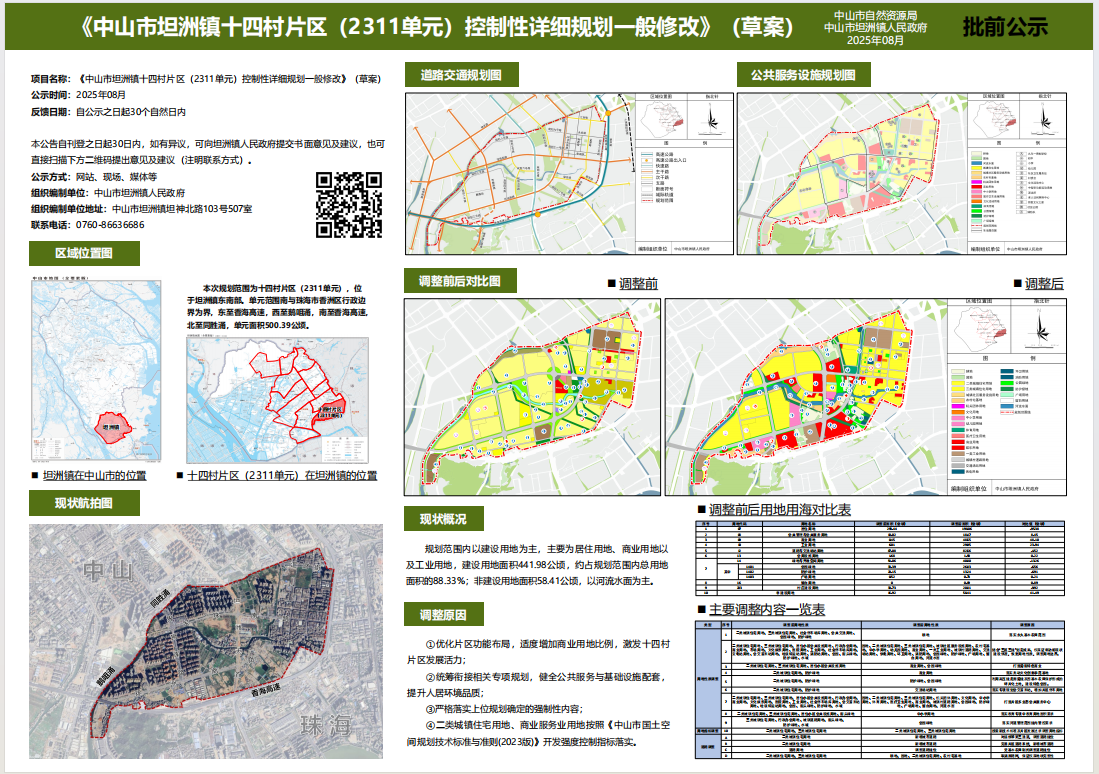Click the aerial photo of the planning area
This screenshot has width=1099, height=774.
click(205, 642)
